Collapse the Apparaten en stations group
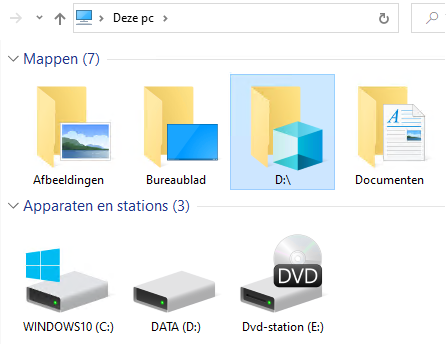This screenshot has width=446, height=361. (x=13, y=206)
